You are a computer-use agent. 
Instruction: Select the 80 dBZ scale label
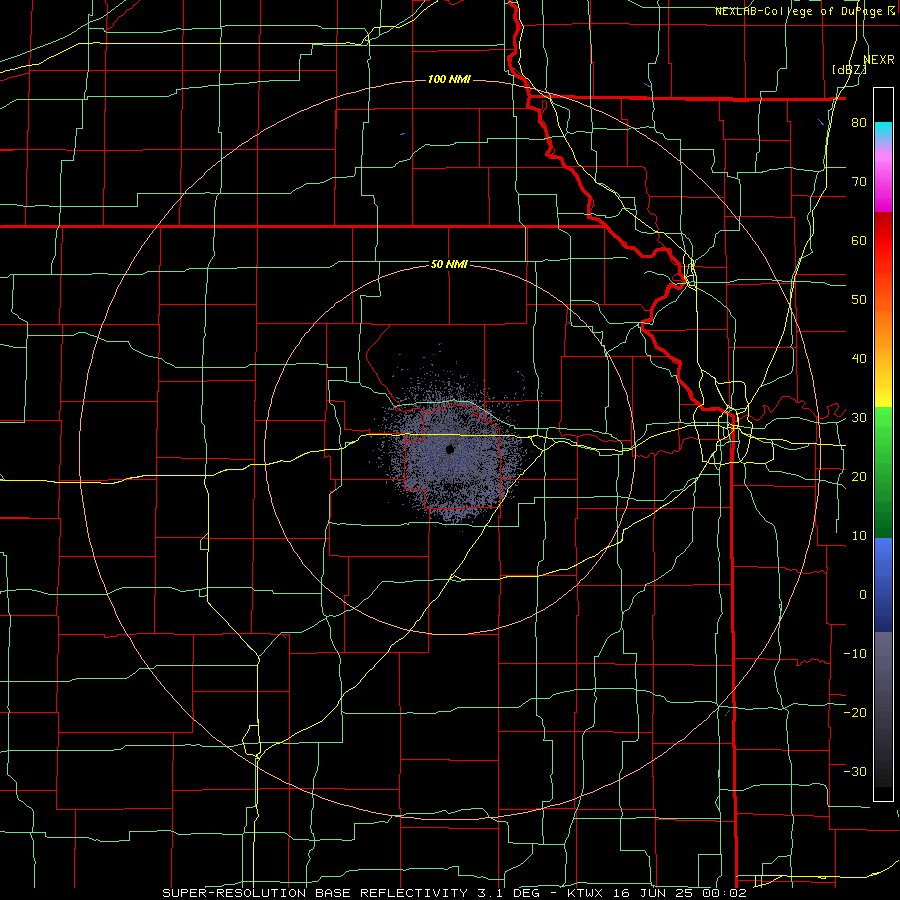tap(859, 122)
